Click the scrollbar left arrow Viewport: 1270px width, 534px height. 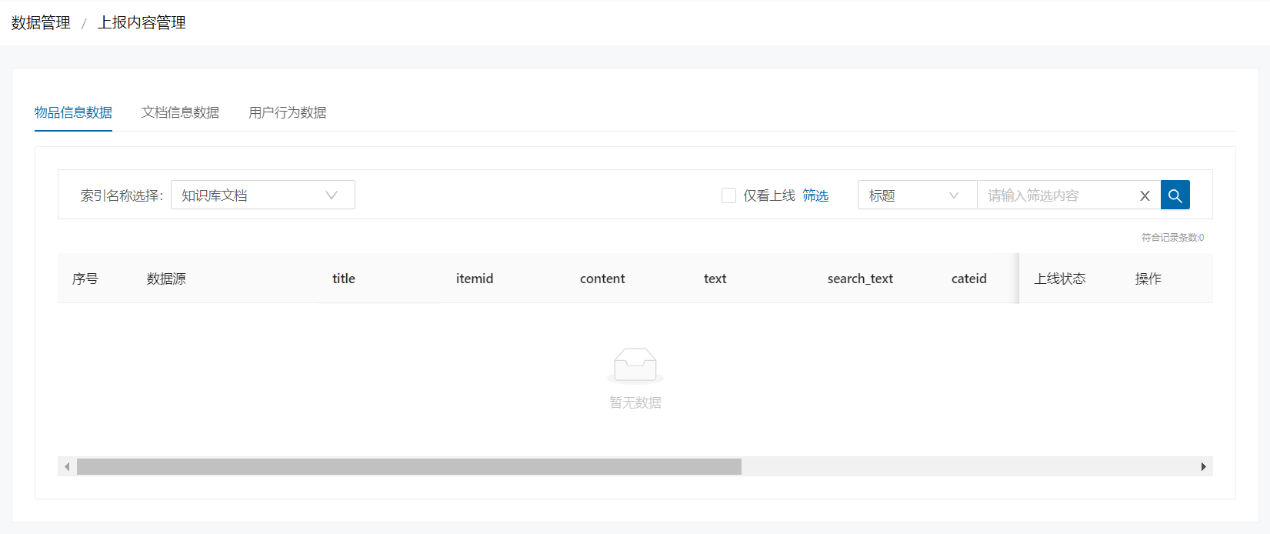coord(67,467)
